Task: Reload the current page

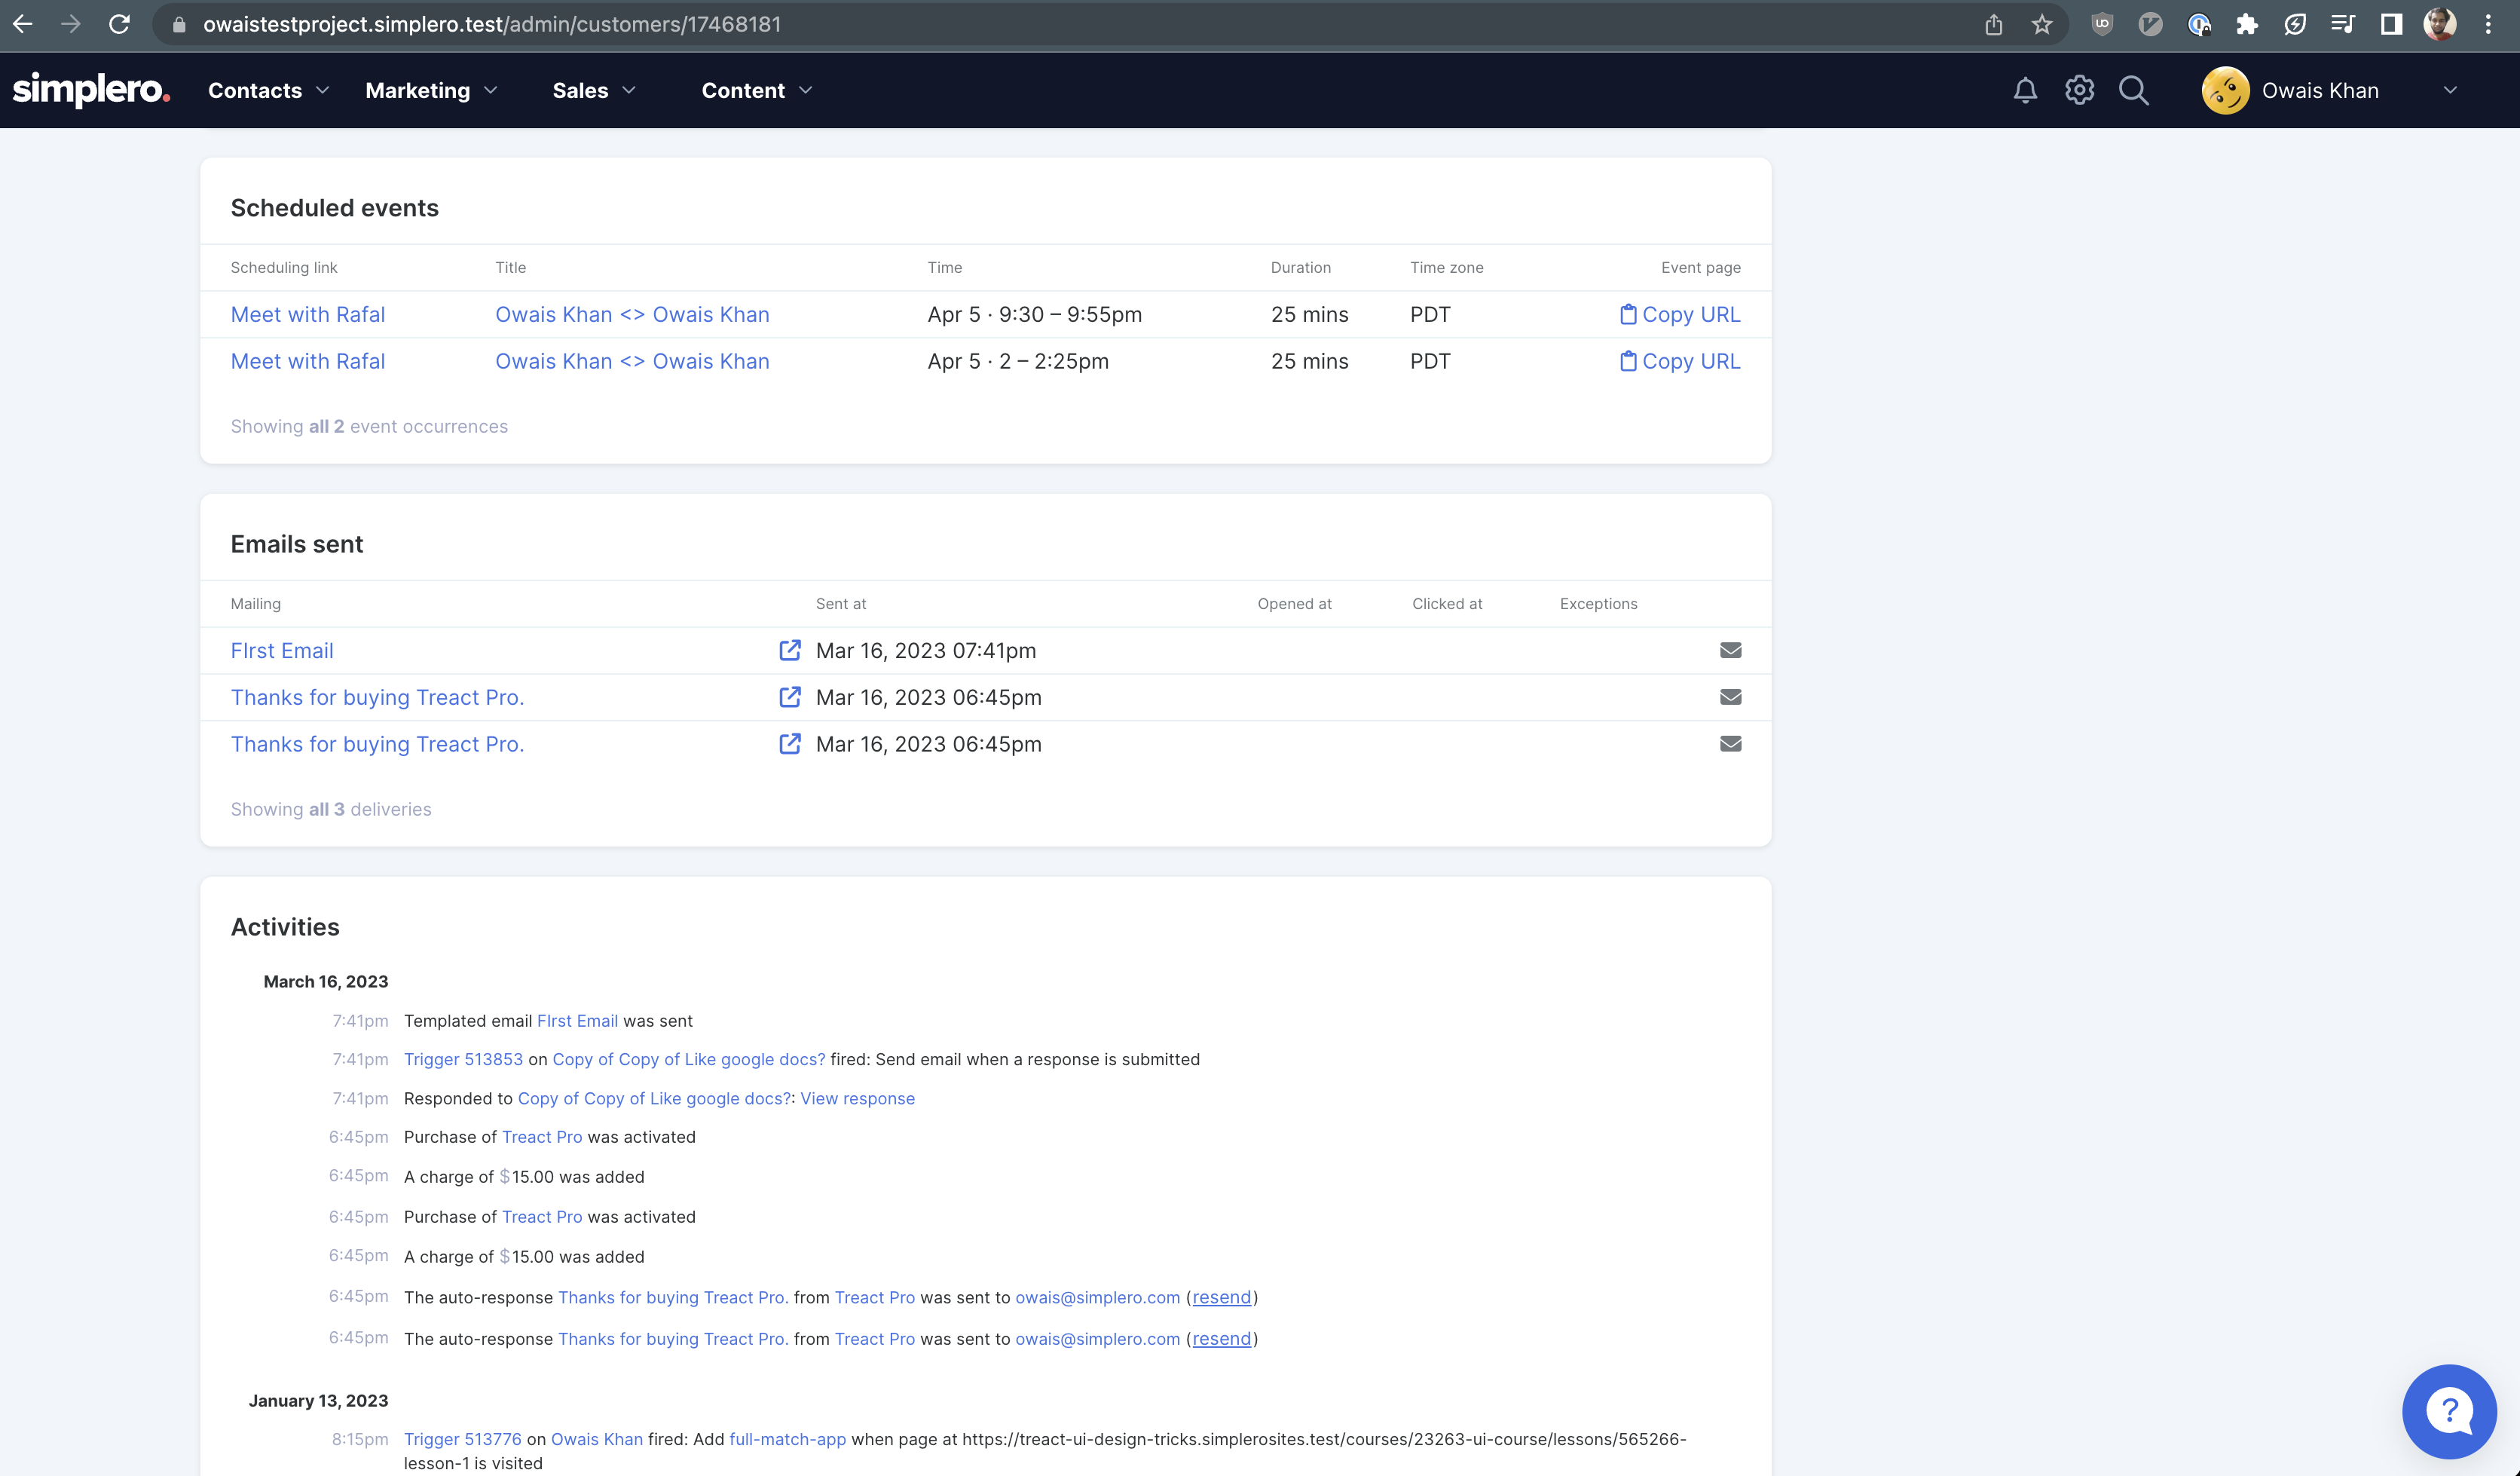Action: point(119,24)
